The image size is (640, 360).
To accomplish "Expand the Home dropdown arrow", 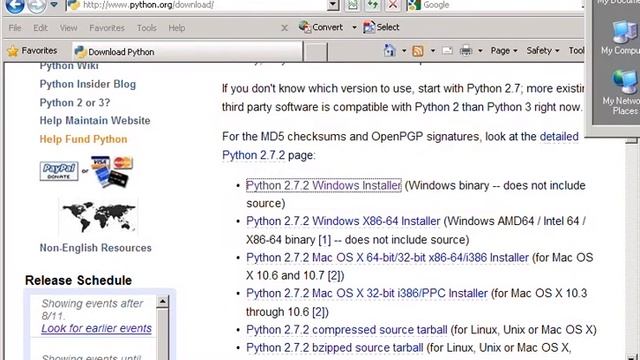I will [404, 51].
